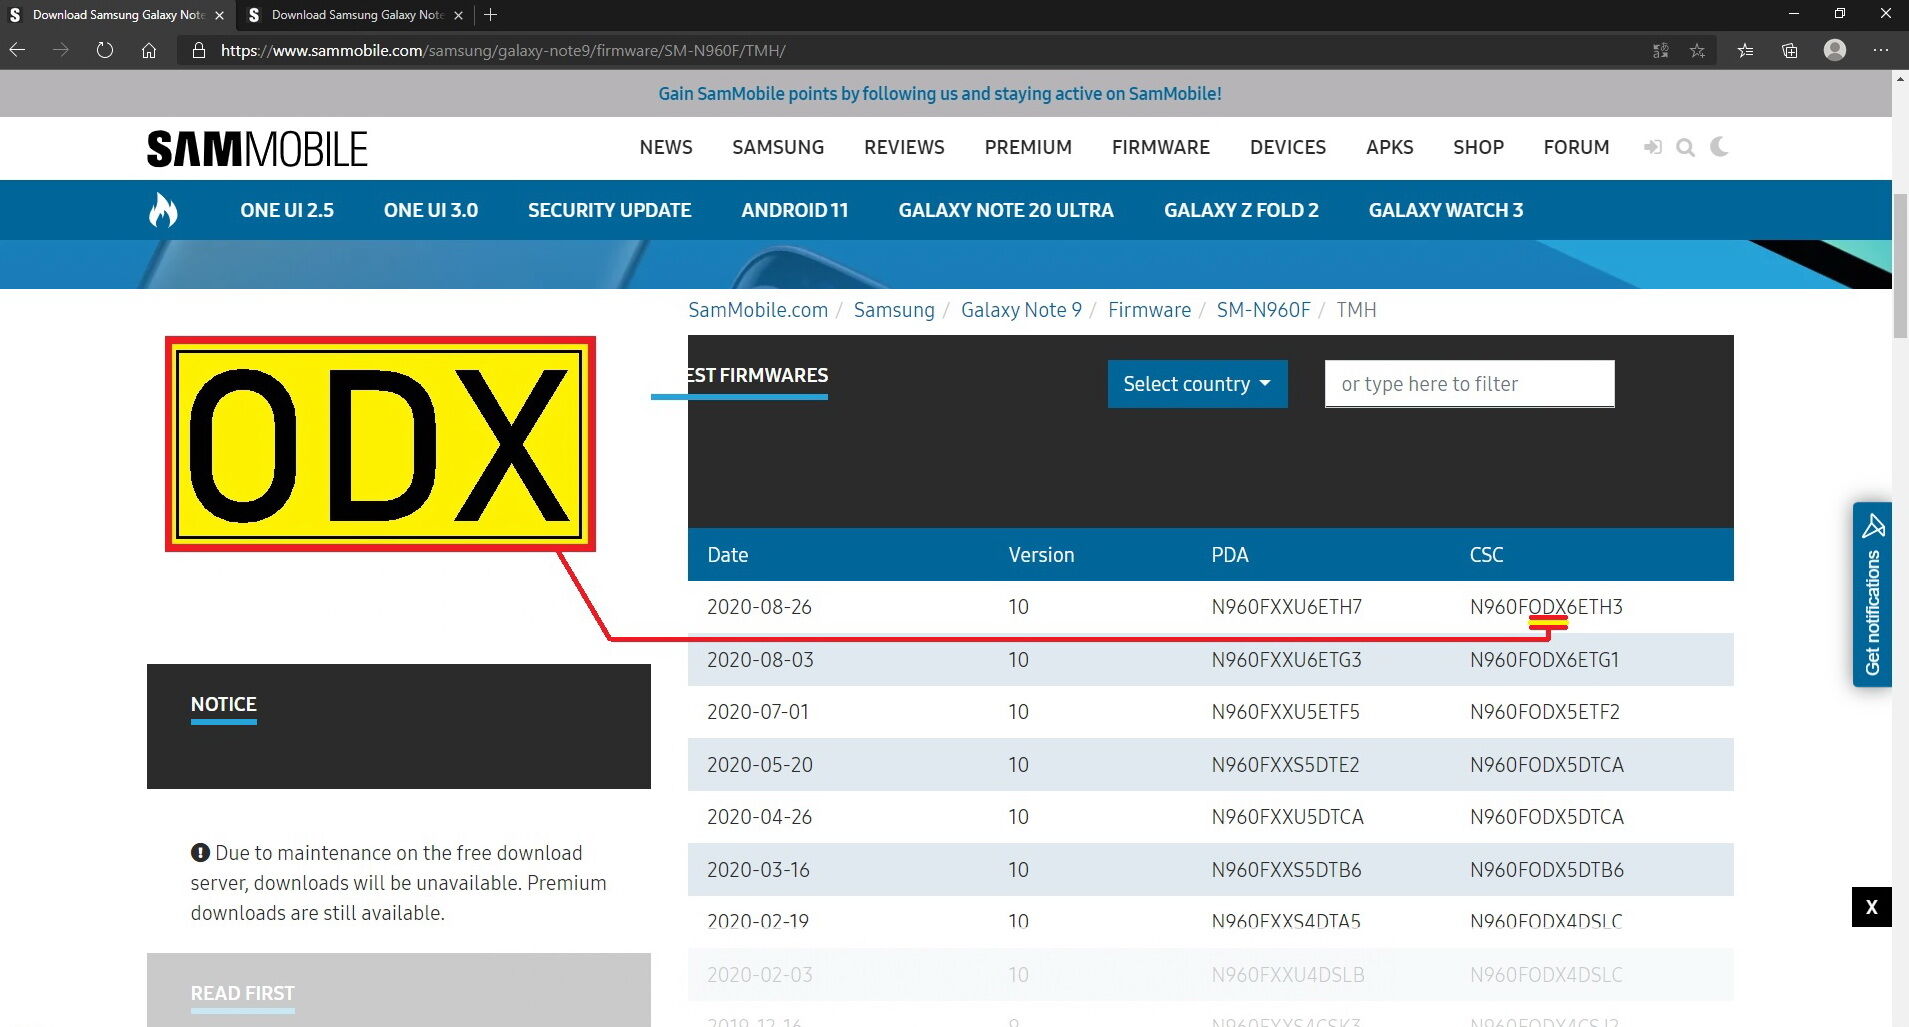This screenshot has height=1027, width=1909.
Task: Open the NEWS menu
Action: point(666,147)
